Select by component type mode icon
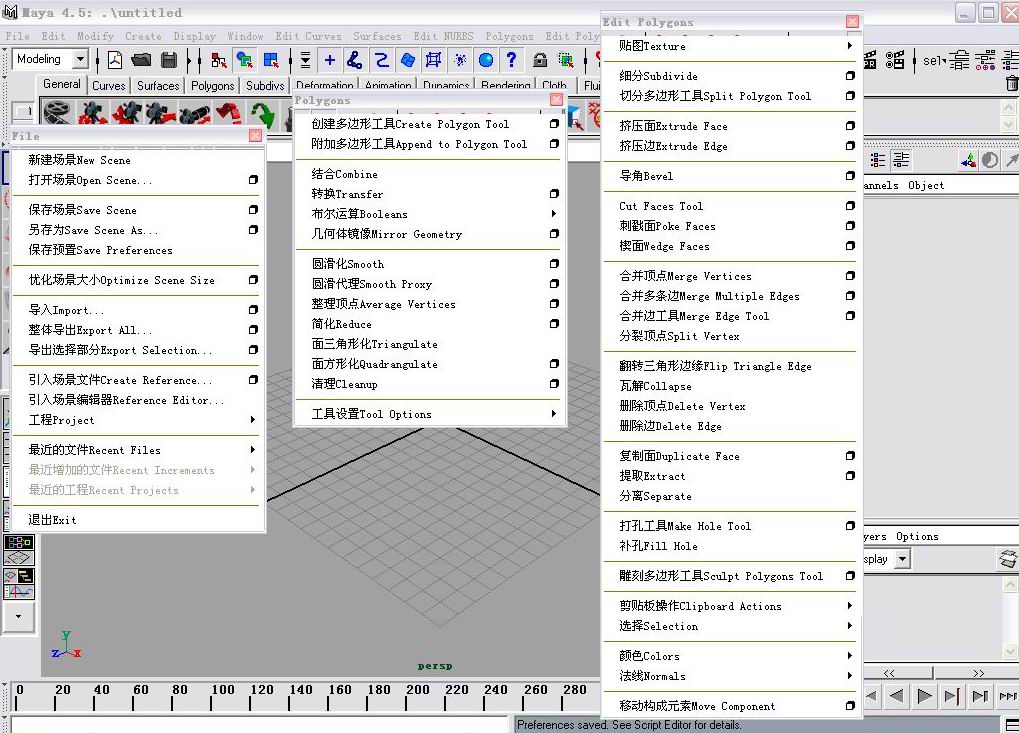The height and width of the screenshot is (733, 1019). pos(272,60)
